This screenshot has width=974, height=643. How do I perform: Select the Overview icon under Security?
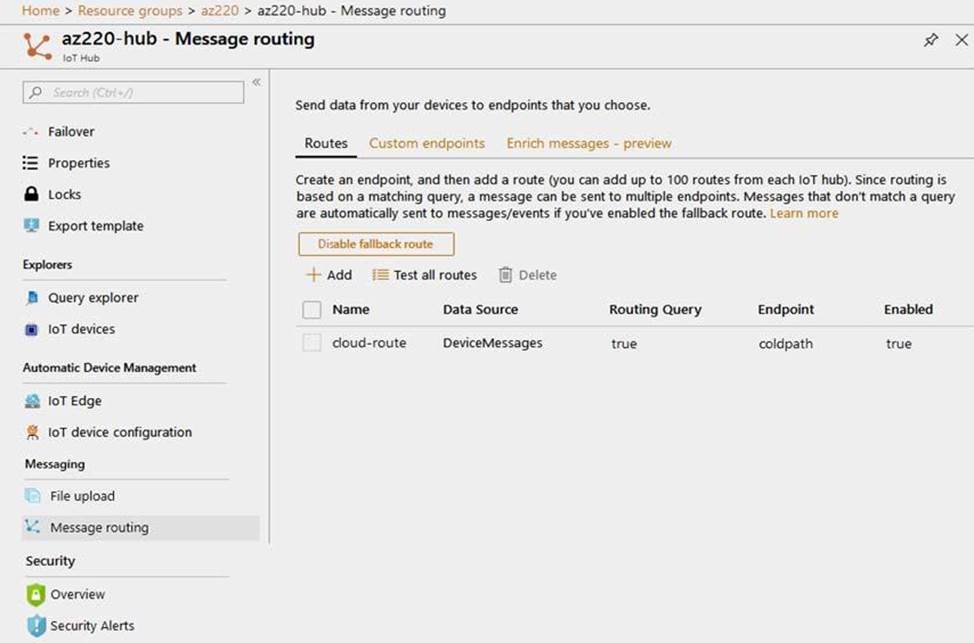(x=35, y=594)
